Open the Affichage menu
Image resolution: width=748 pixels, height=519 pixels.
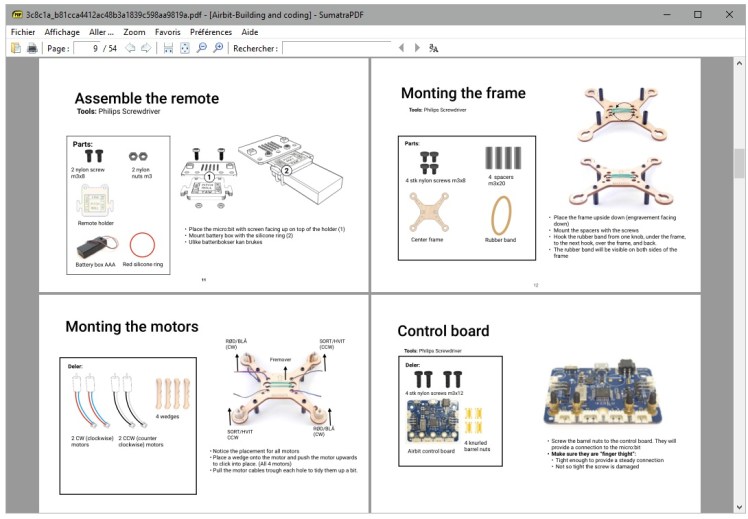click(62, 32)
